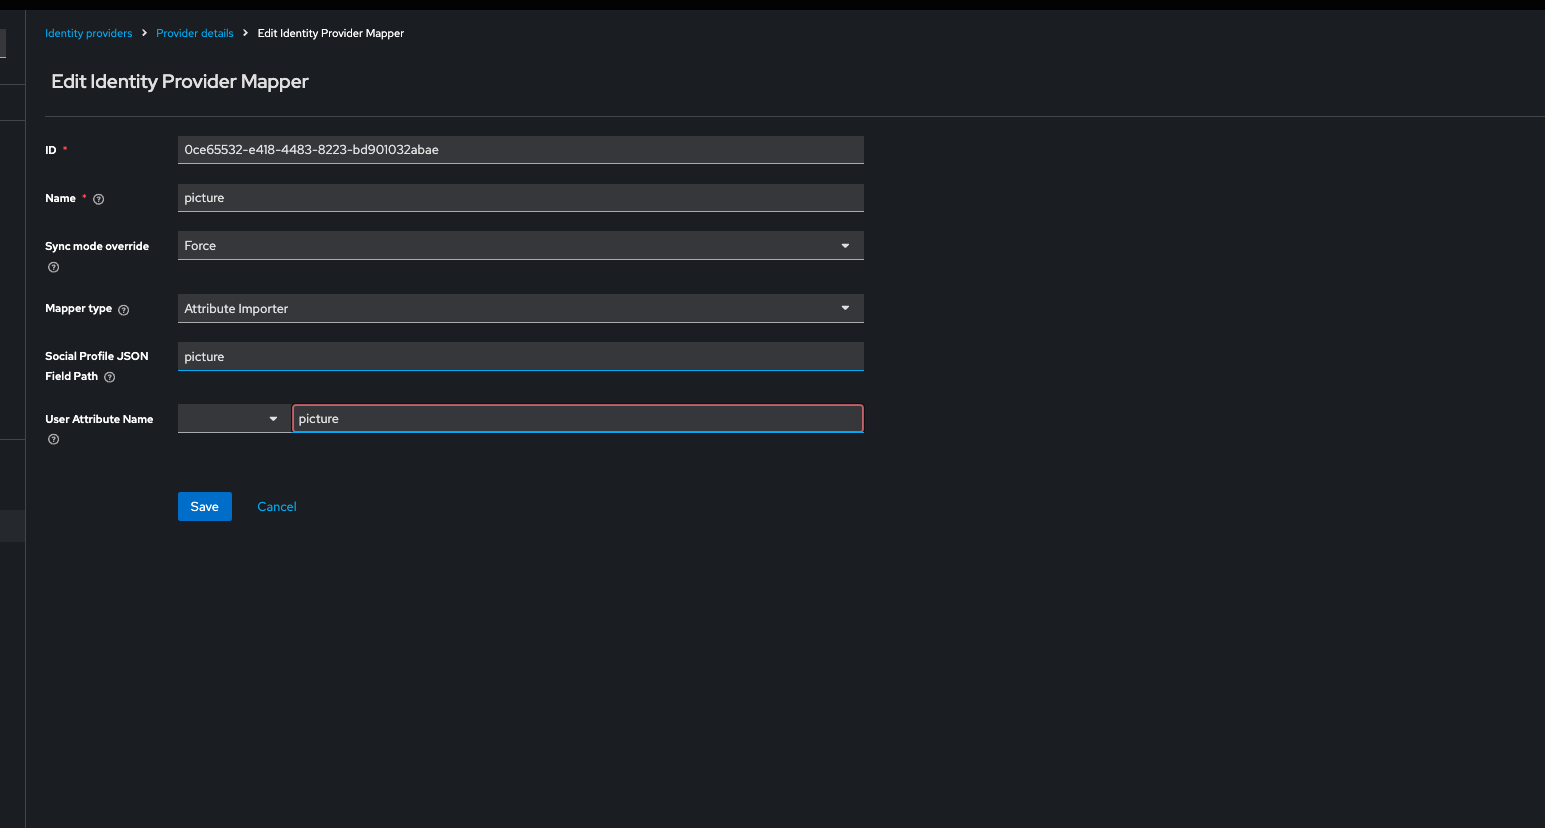The width and height of the screenshot is (1545, 828).
Task: Show help for Social Profile JSON Field Path
Action: (110, 377)
